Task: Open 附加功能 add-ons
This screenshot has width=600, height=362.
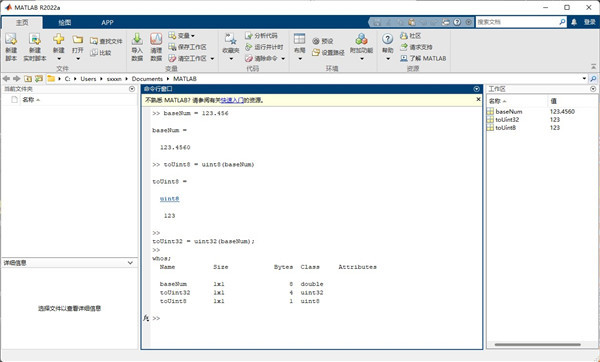Action: tap(361, 42)
